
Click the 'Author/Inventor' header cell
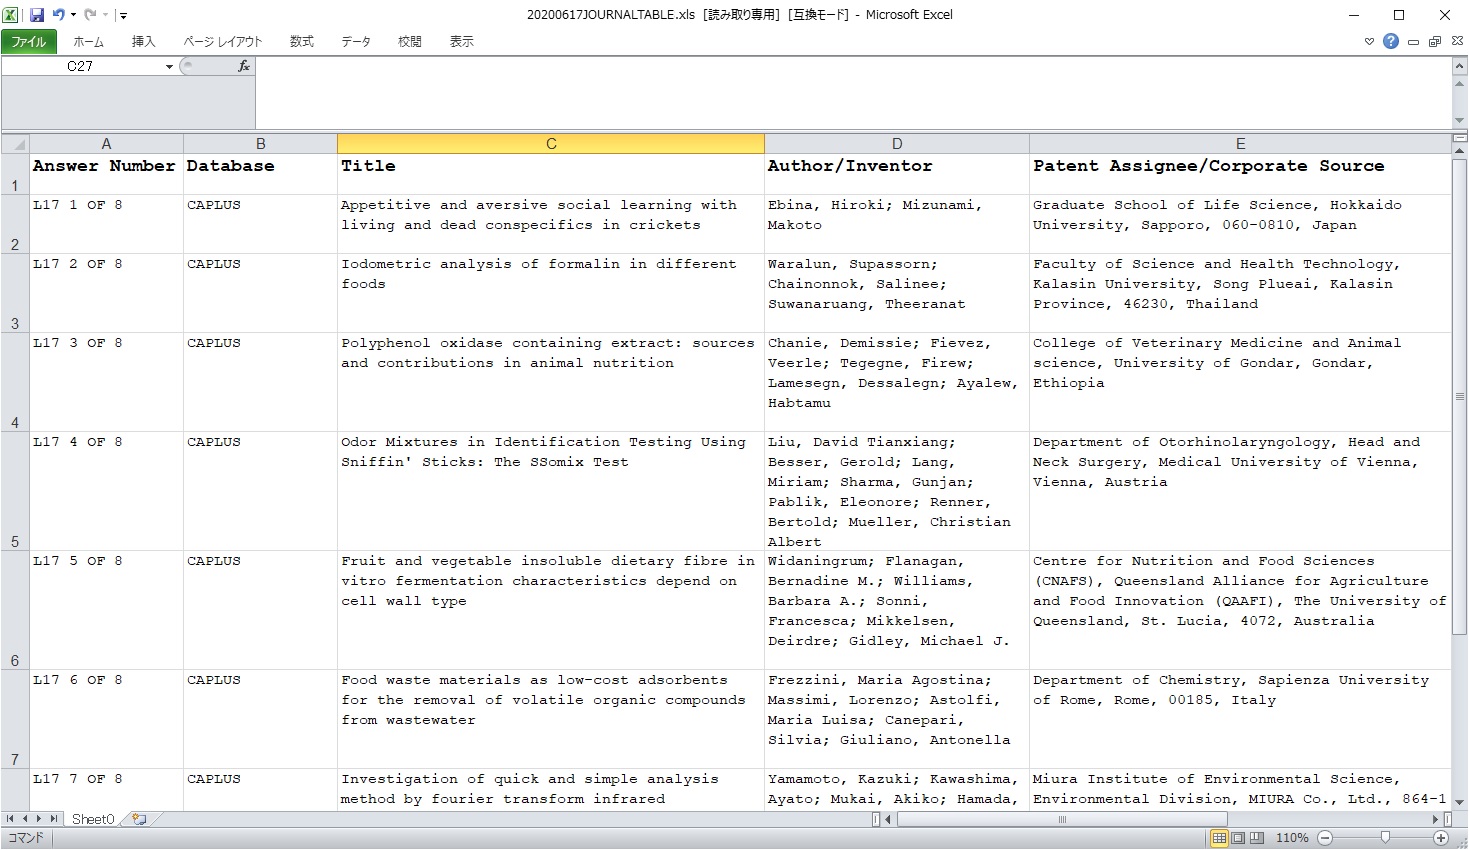897,174
